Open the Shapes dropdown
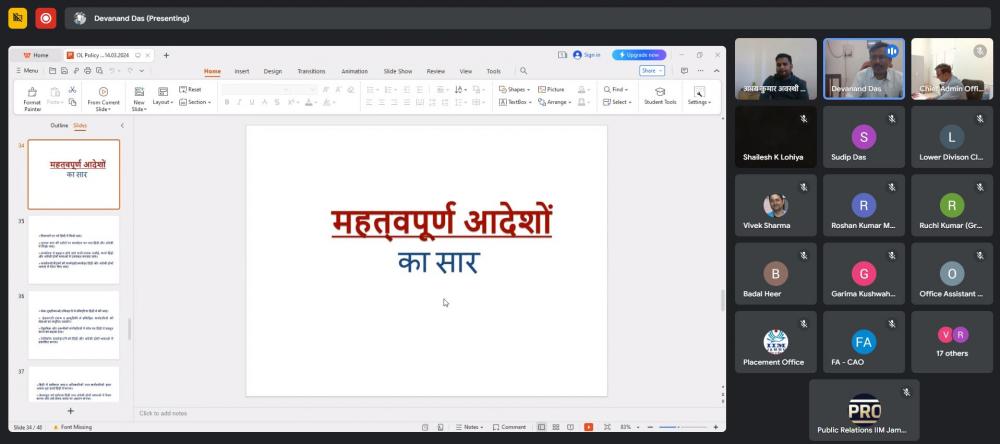Image resolution: width=1000 pixels, height=444 pixels. click(x=513, y=89)
